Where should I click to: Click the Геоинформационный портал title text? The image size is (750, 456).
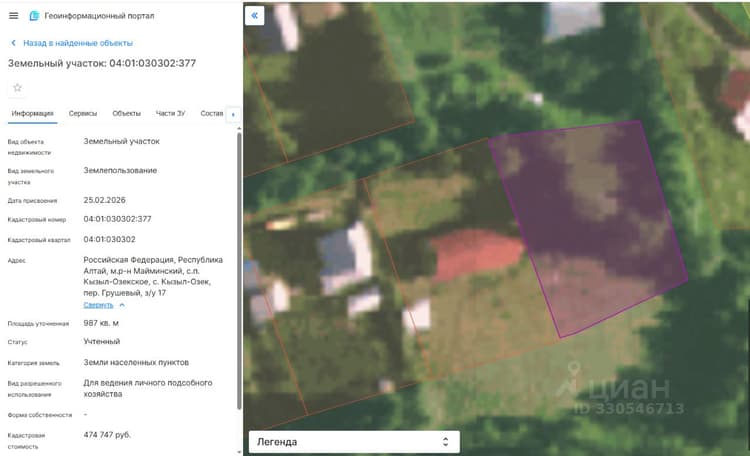click(x=99, y=16)
